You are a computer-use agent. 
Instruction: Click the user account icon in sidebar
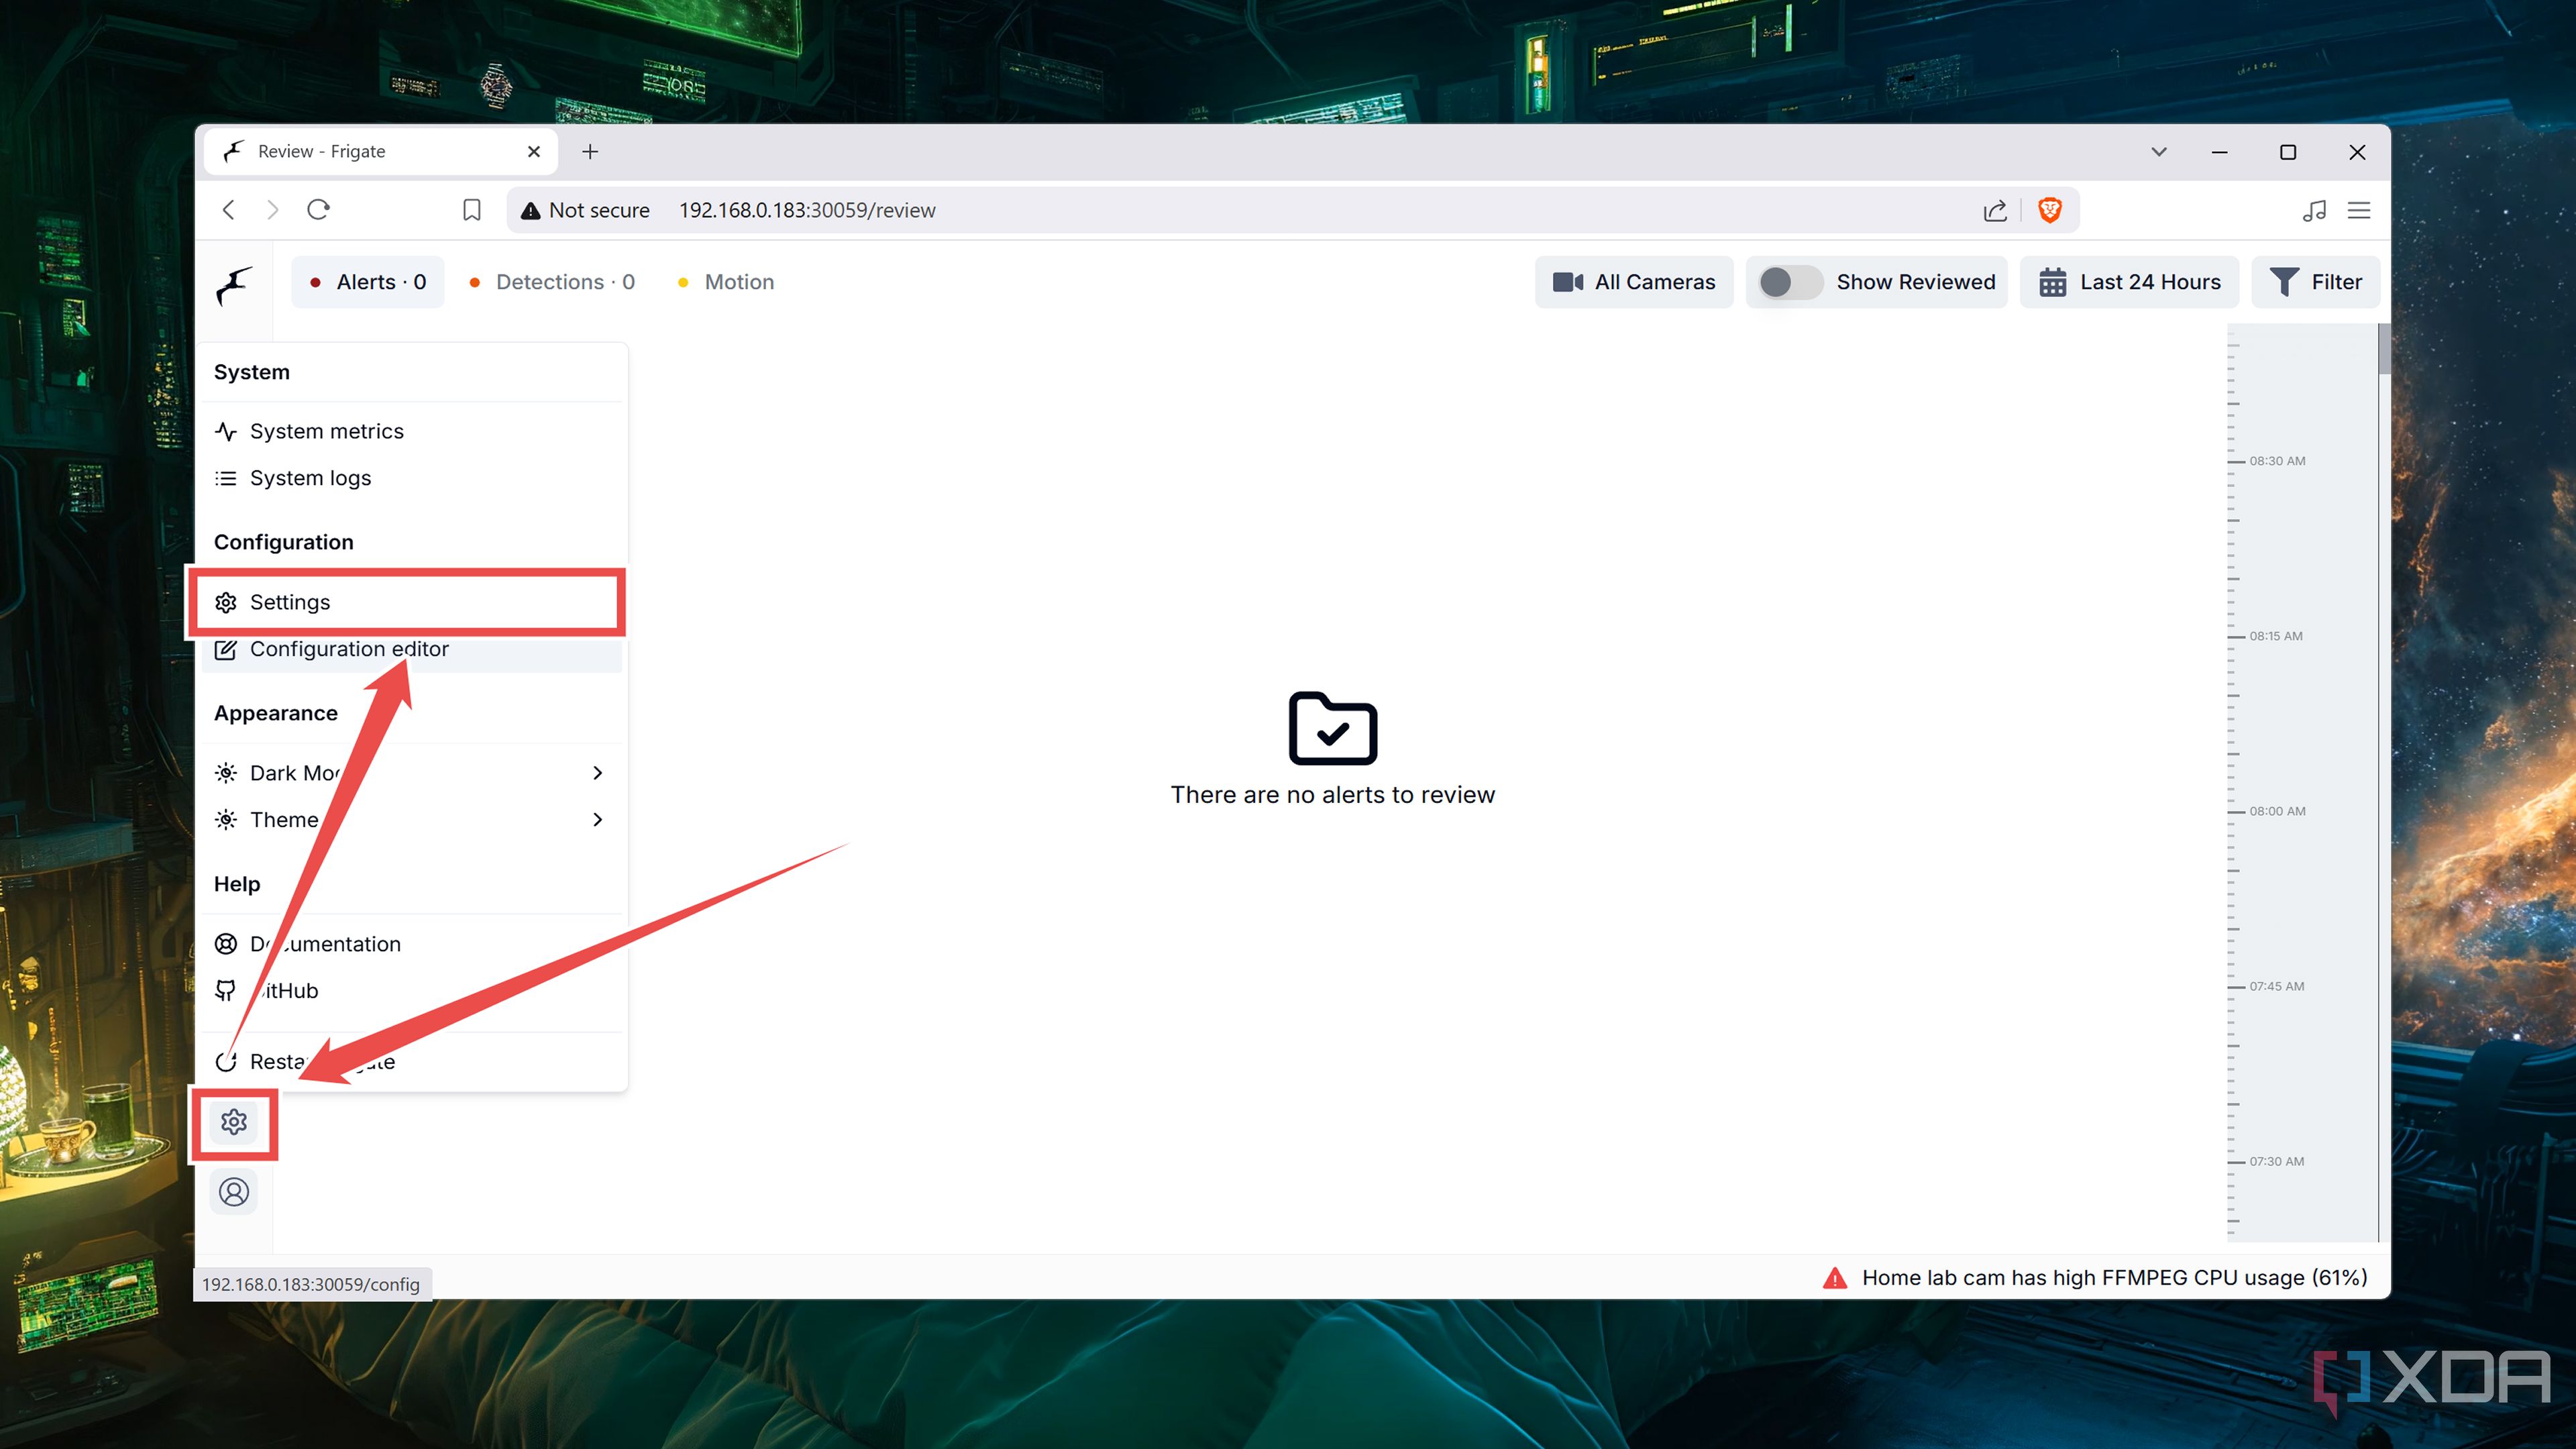coord(234,1191)
